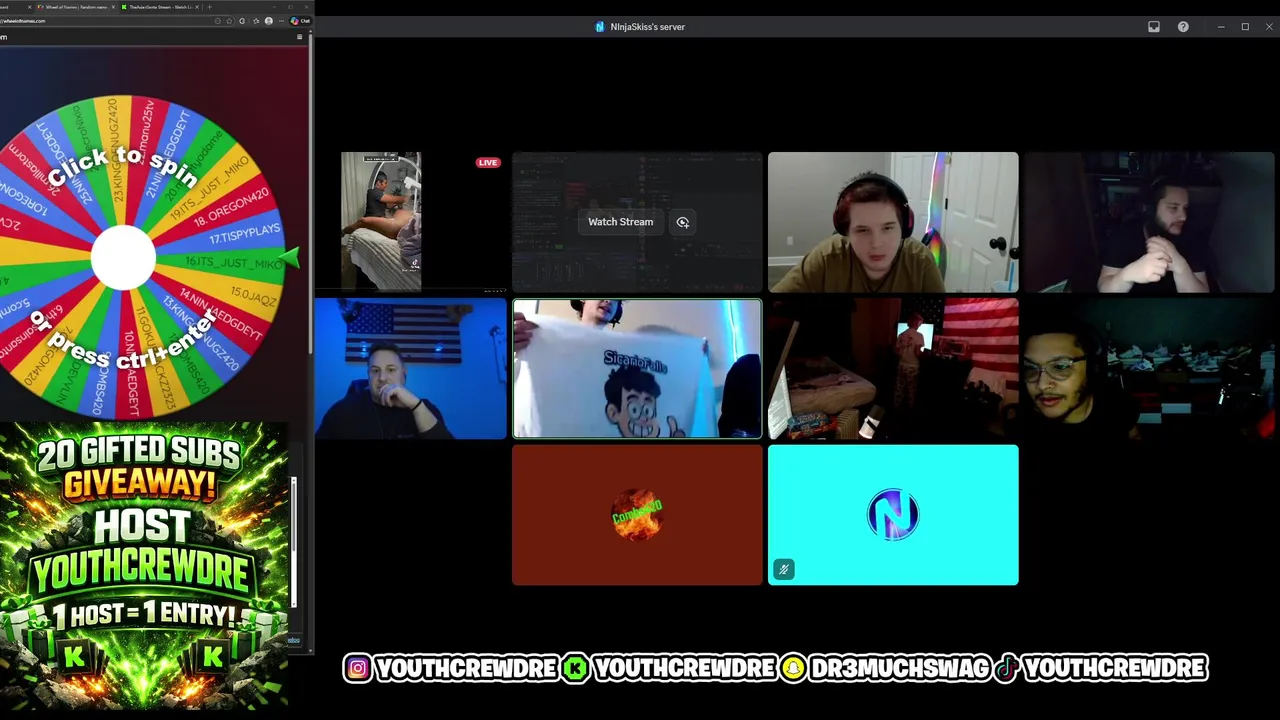Viewport: 1280px width, 720px height.
Task: Maximize the Discord window
Action: 1245,27
